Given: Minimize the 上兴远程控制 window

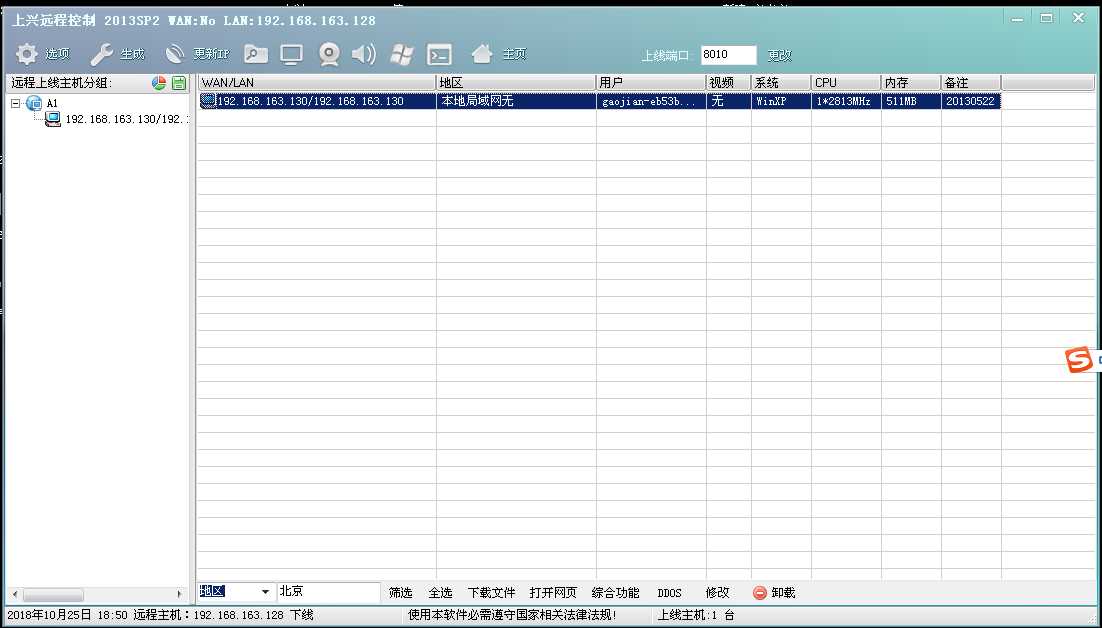Looking at the screenshot, I should click(x=1017, y=19).
